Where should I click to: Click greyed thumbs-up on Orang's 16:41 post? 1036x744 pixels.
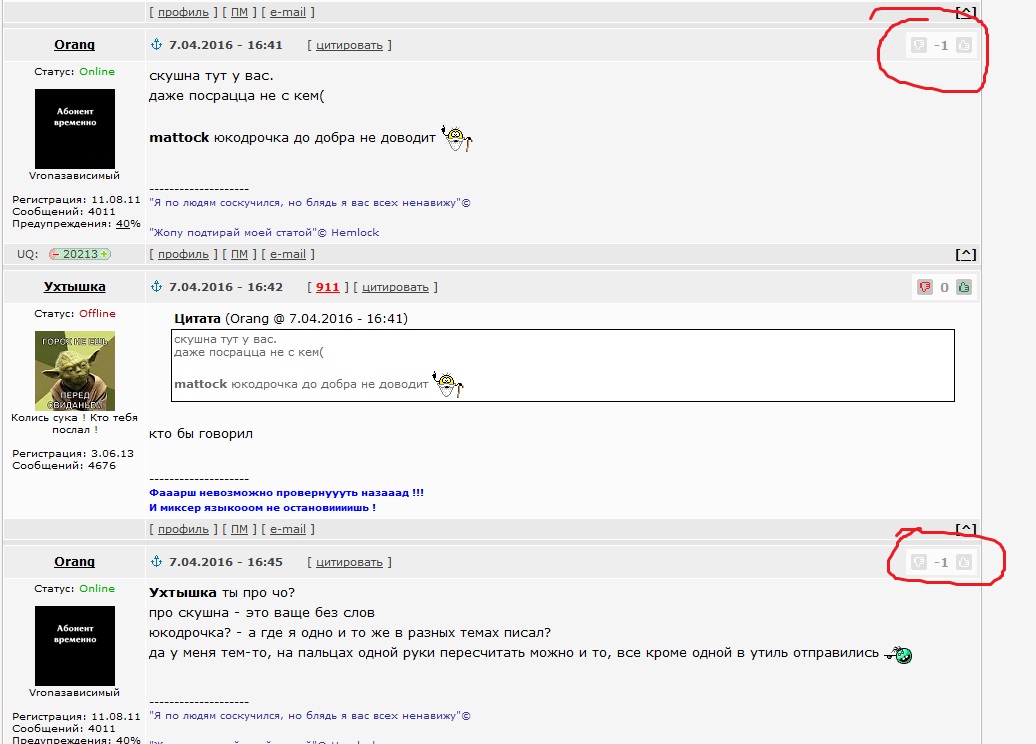point(964,46)
